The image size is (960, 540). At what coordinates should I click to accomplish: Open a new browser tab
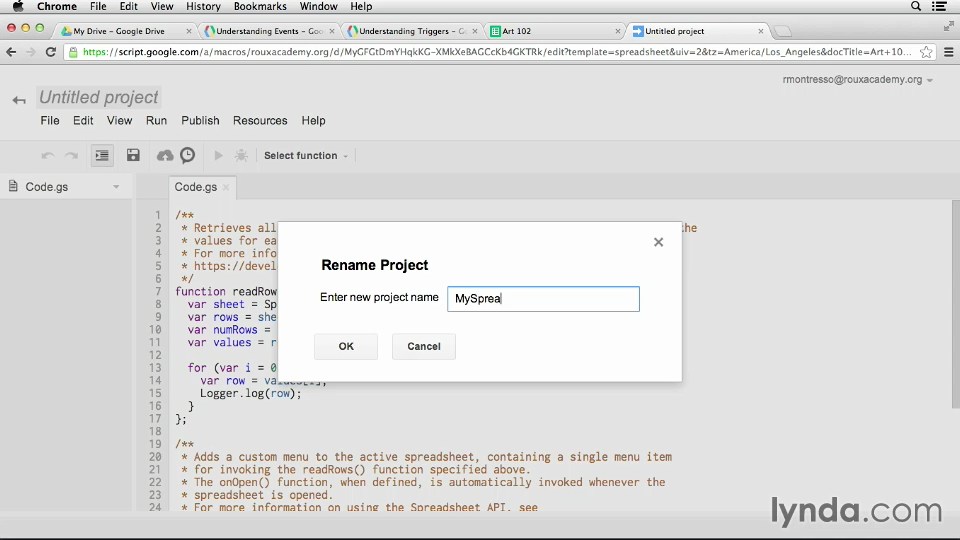click(x=782, y=31)
